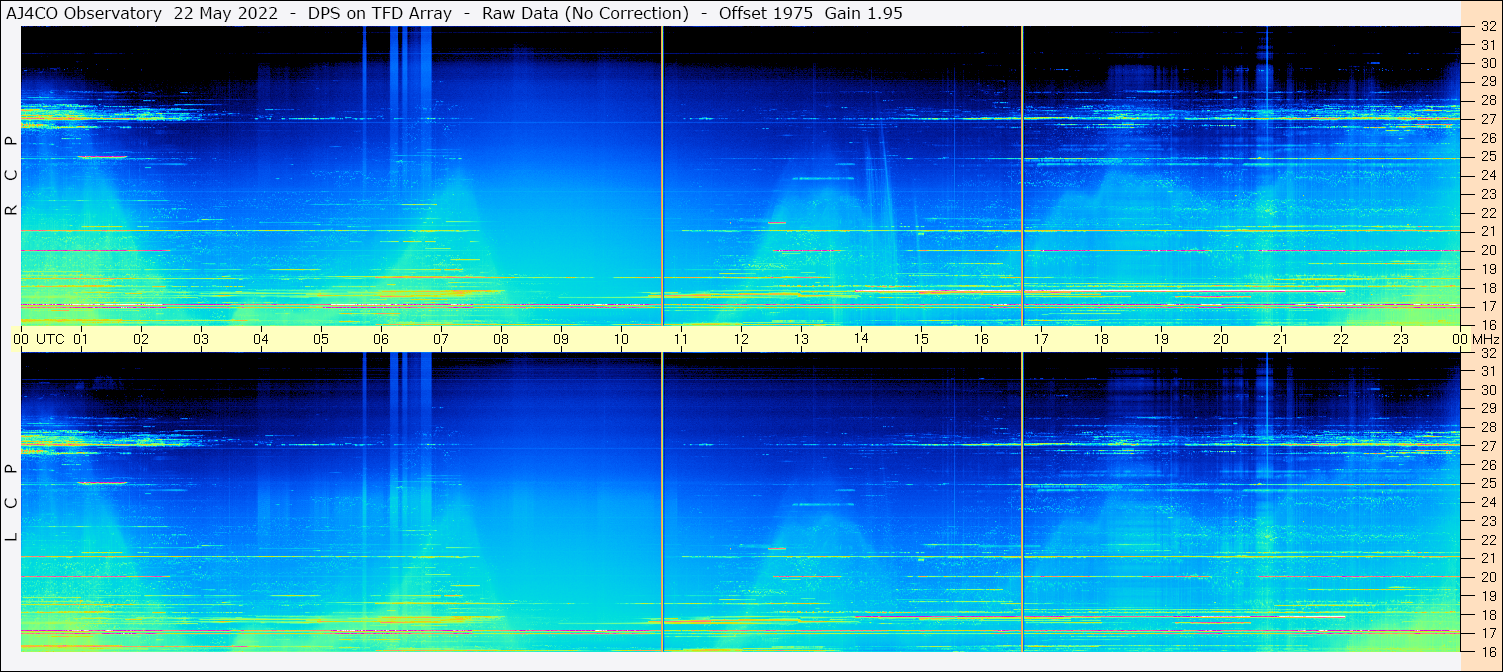Click hour label '22' on time axis

[1341, 339]
